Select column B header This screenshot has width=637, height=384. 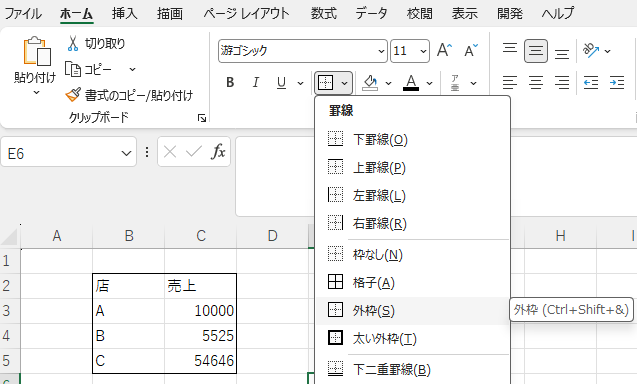[129, 236]
